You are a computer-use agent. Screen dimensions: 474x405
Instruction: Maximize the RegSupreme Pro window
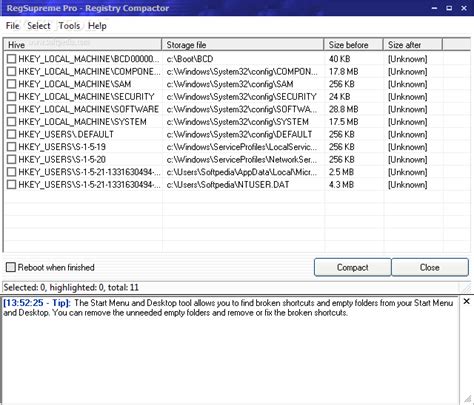click(449, 8)
